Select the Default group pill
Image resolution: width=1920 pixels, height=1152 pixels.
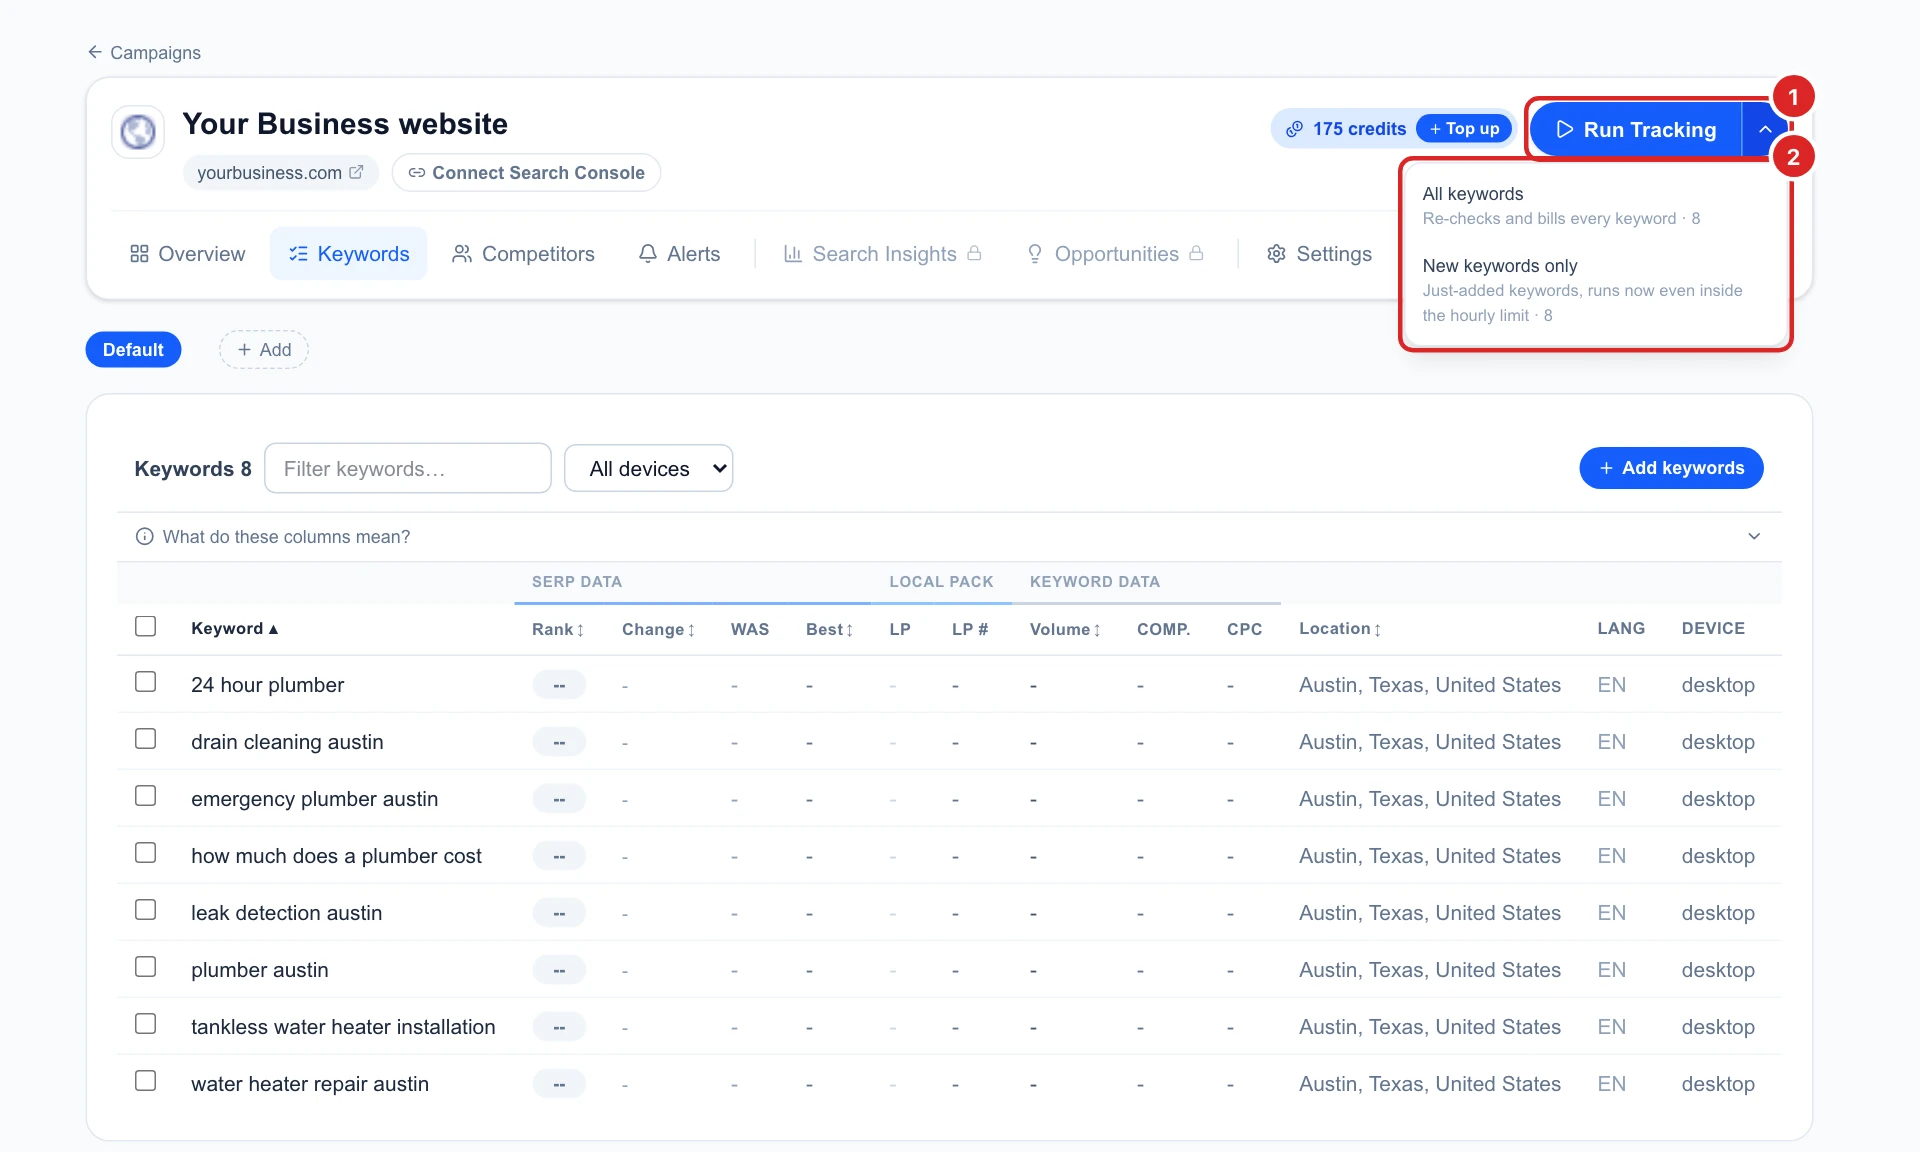pos(133,350)
